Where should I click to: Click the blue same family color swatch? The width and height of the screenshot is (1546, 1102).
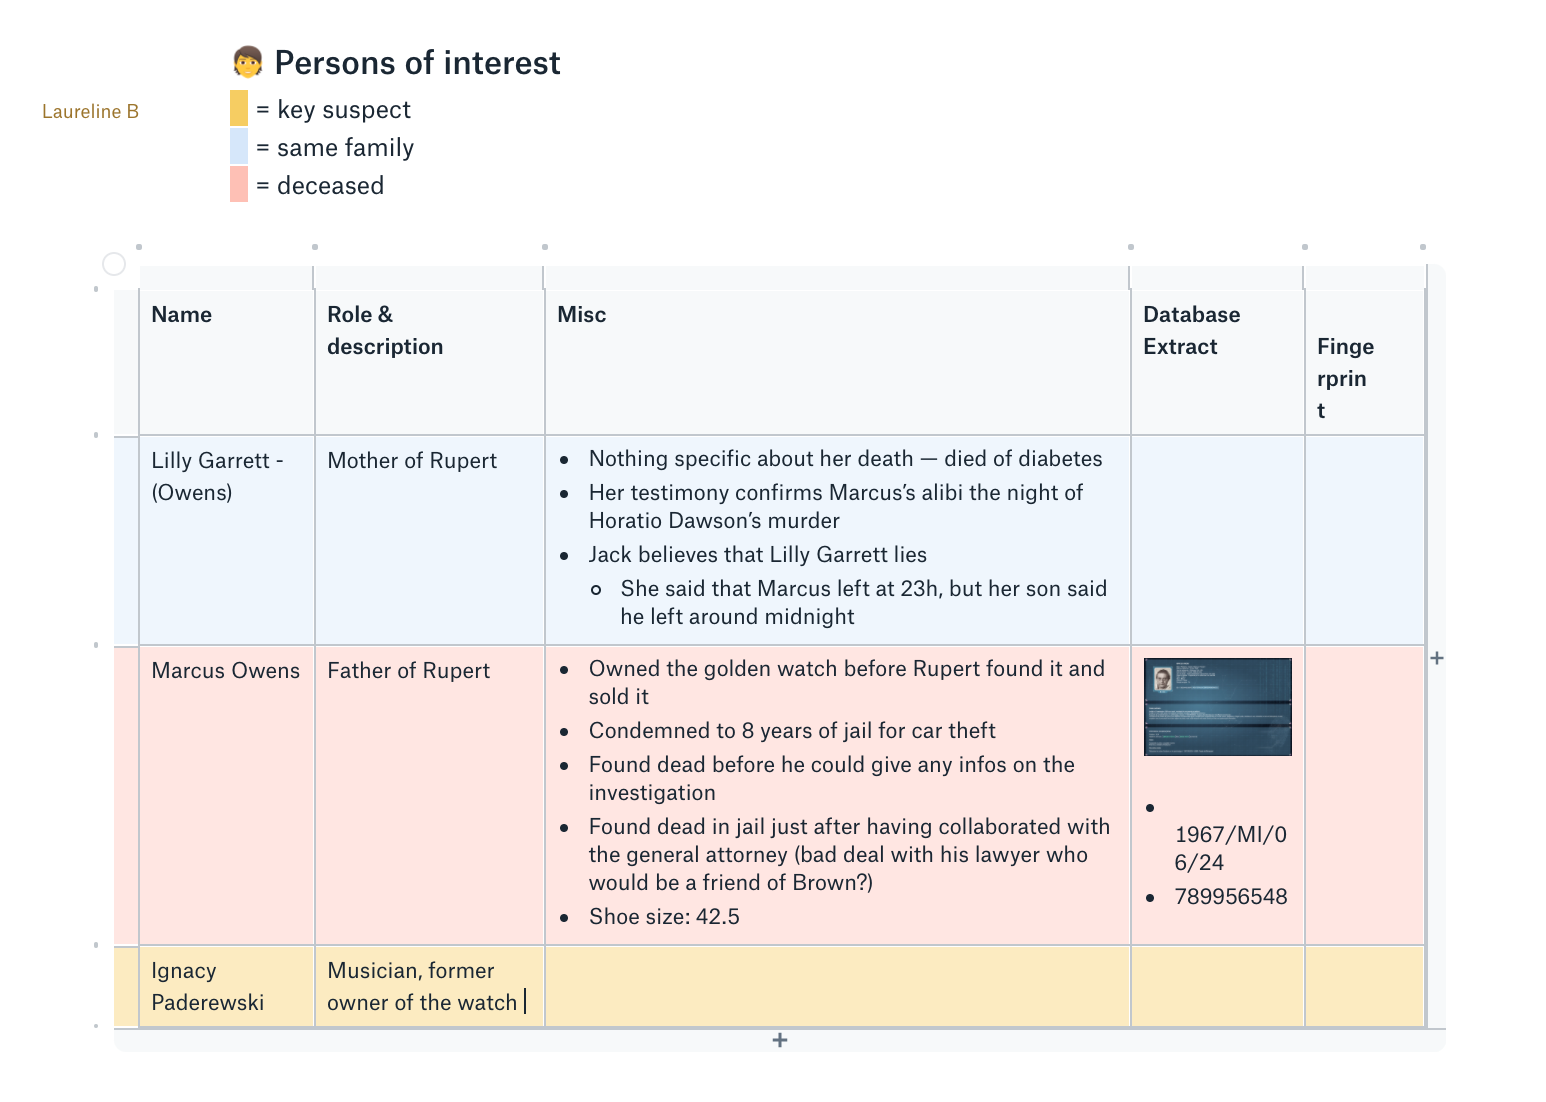(x=239, y=146)
